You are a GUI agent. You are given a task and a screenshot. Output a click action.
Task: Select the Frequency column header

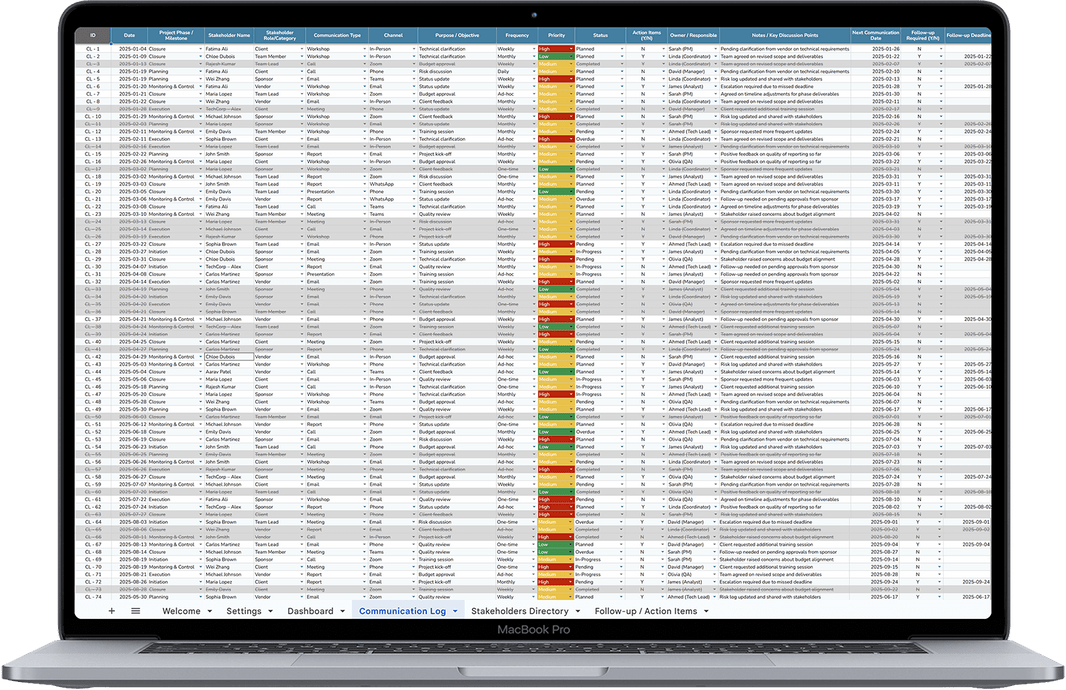pyautogui.click(x=517, y=35)
